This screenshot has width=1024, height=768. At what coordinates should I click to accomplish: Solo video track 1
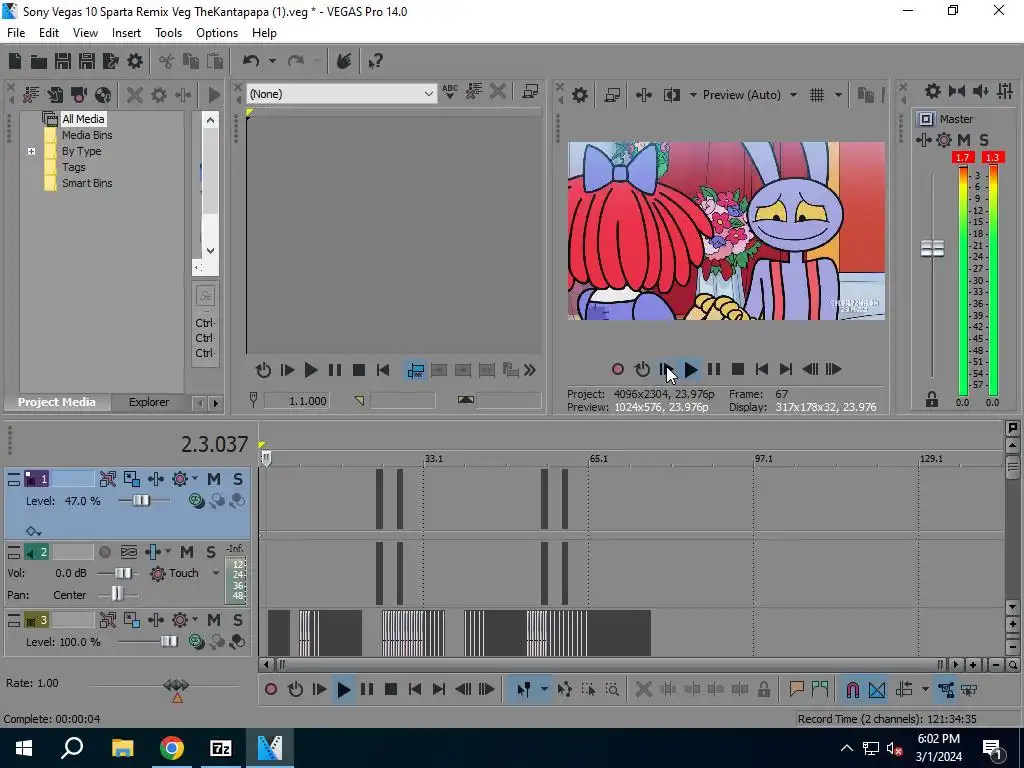[x=238, y=479]
